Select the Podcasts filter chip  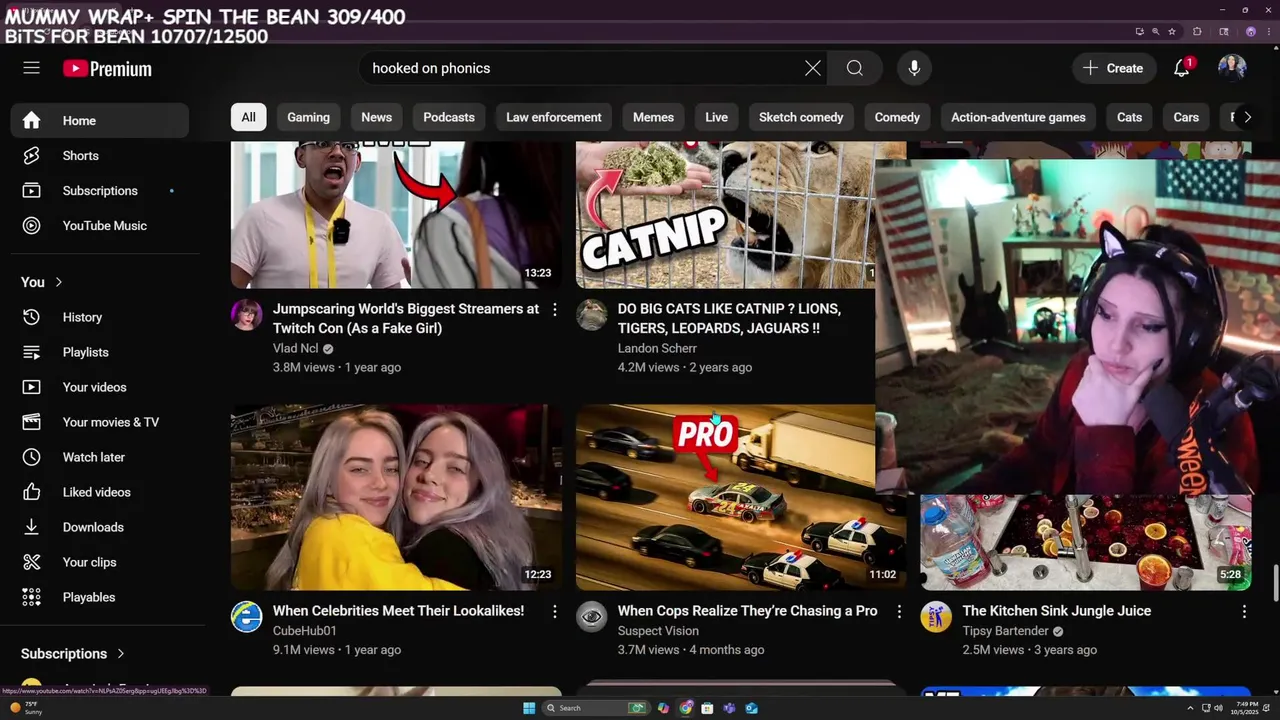[448, 117]
